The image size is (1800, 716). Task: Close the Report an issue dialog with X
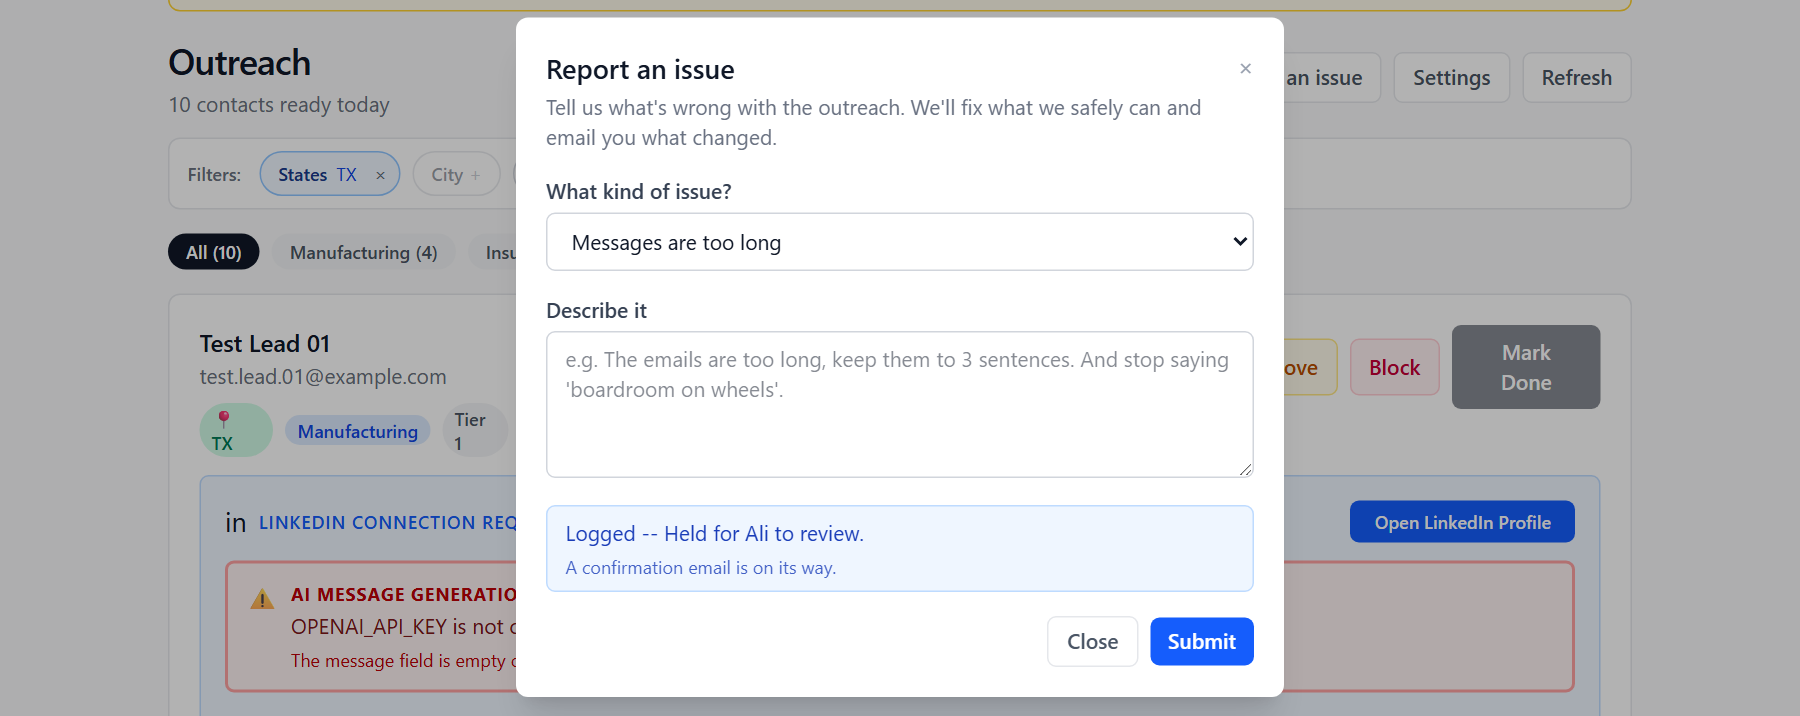coord(1245,68)
